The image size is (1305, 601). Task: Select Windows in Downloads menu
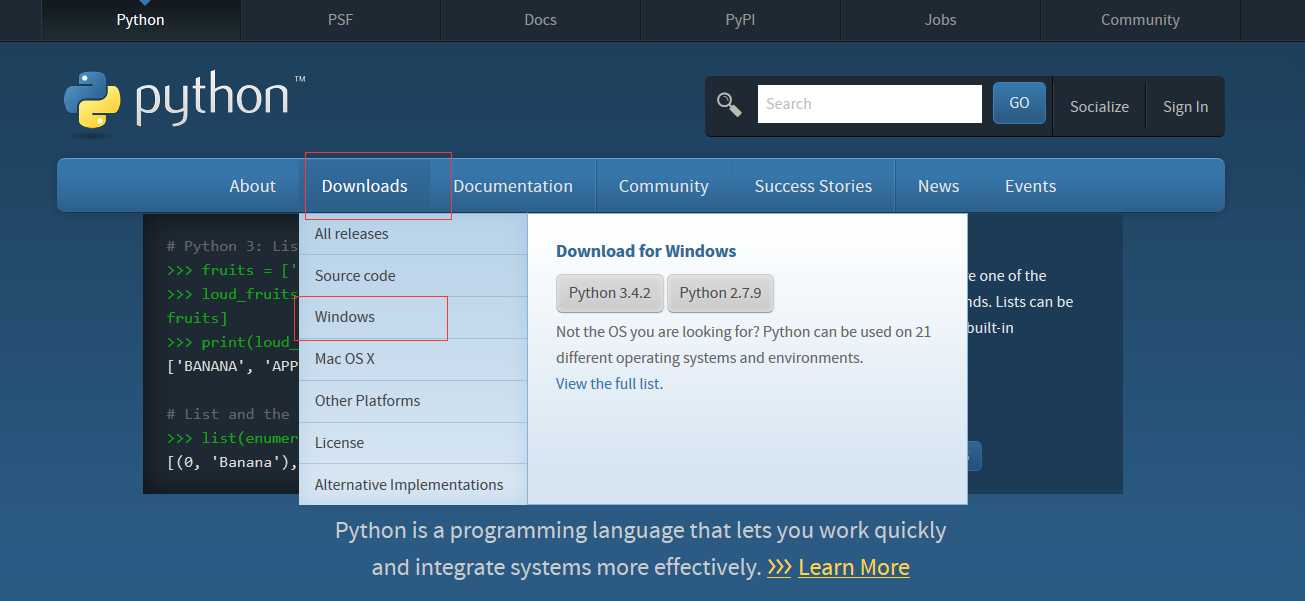413,317
